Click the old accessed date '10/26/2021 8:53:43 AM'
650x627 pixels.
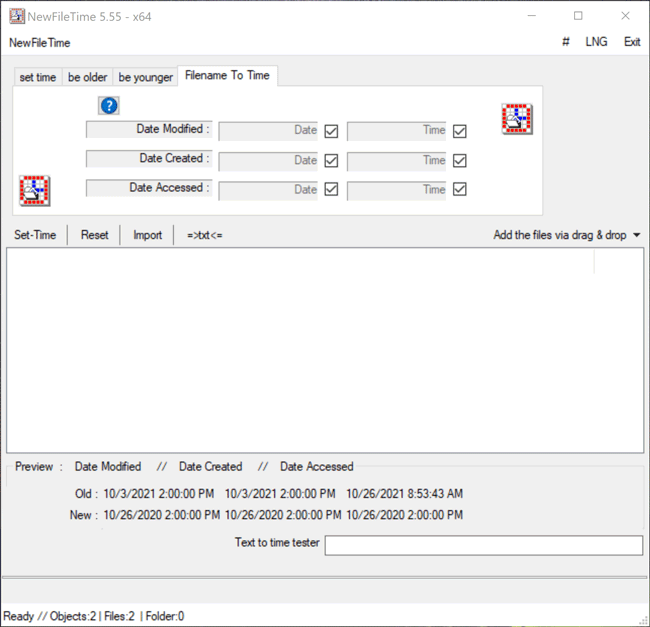[405, 494]
